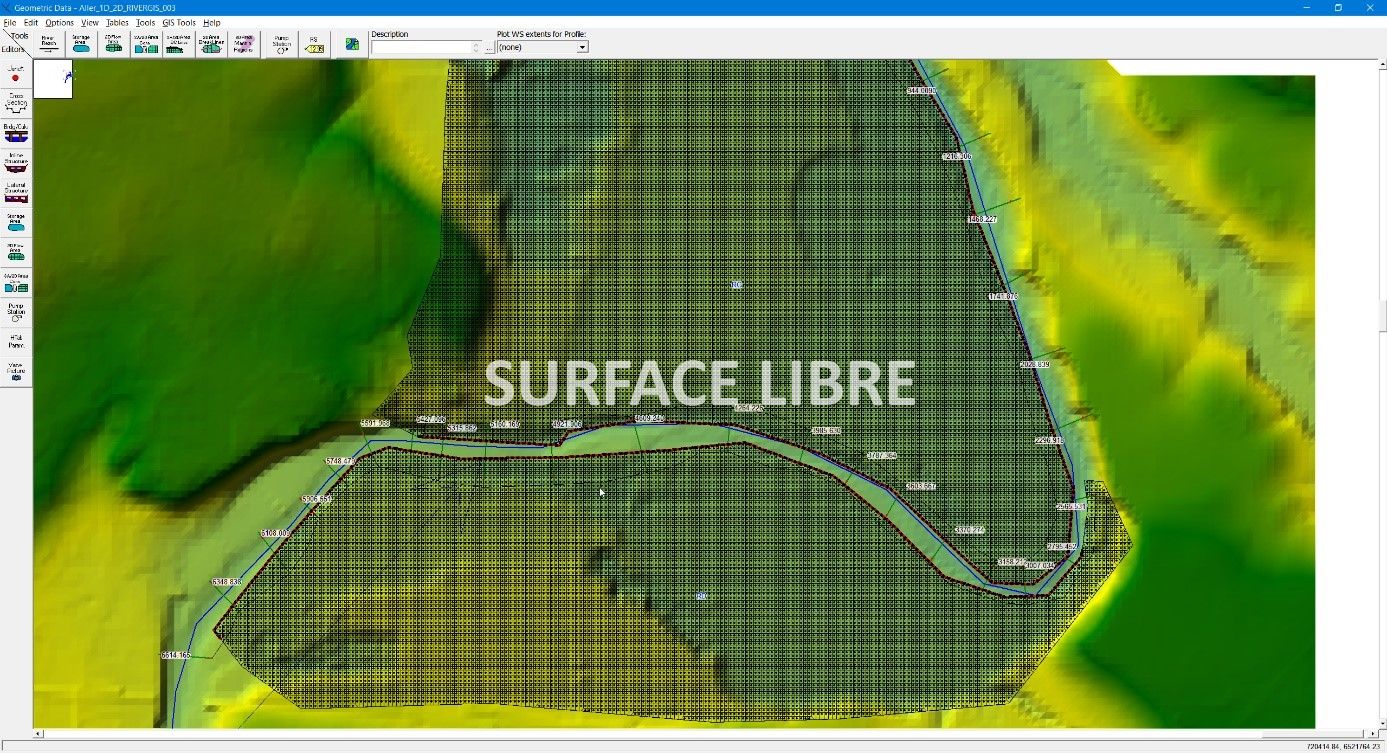The image size is (1387, 753).
Task: Open the Tables menu
Action: pos(117,22)
